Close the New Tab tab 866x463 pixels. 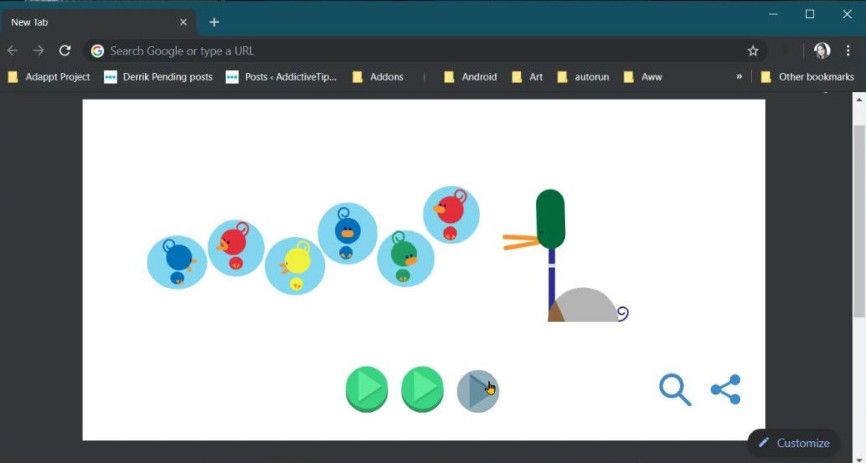(183, 22)
